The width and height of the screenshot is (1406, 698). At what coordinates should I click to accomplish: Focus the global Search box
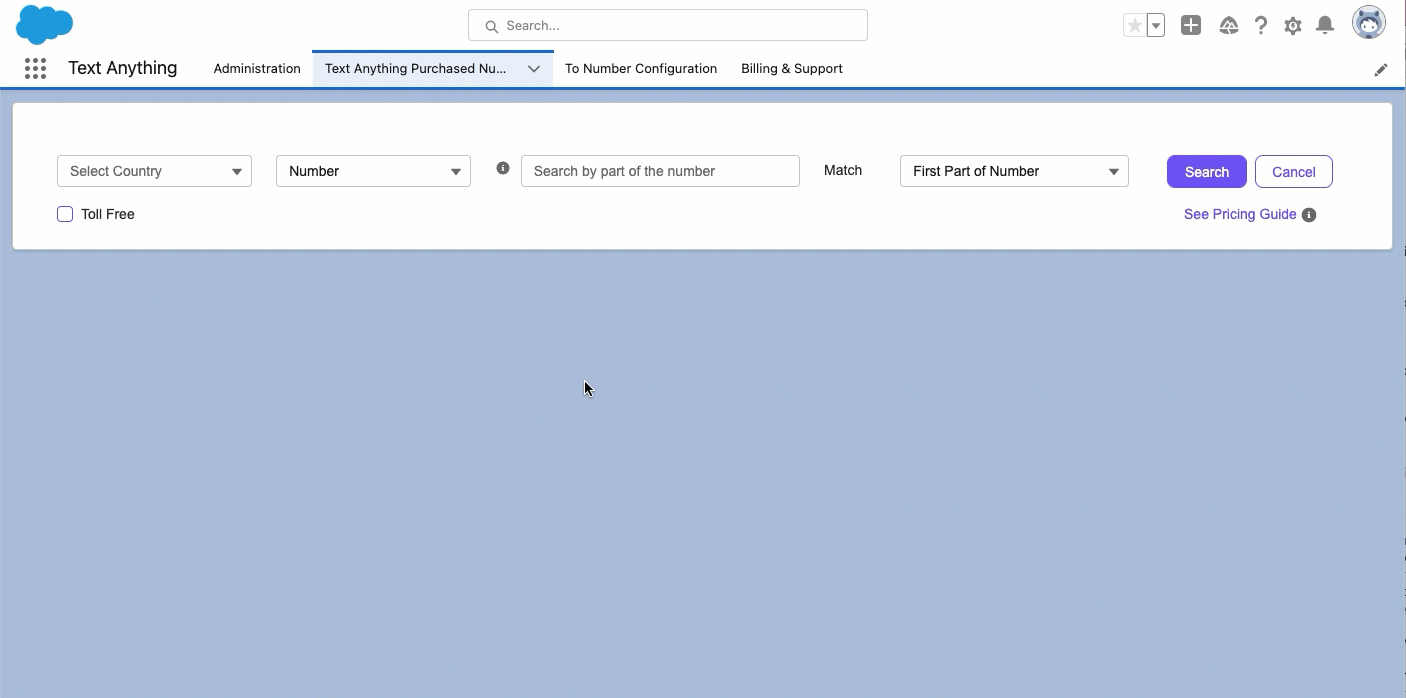pyautogui.click(x=668, y=25)
